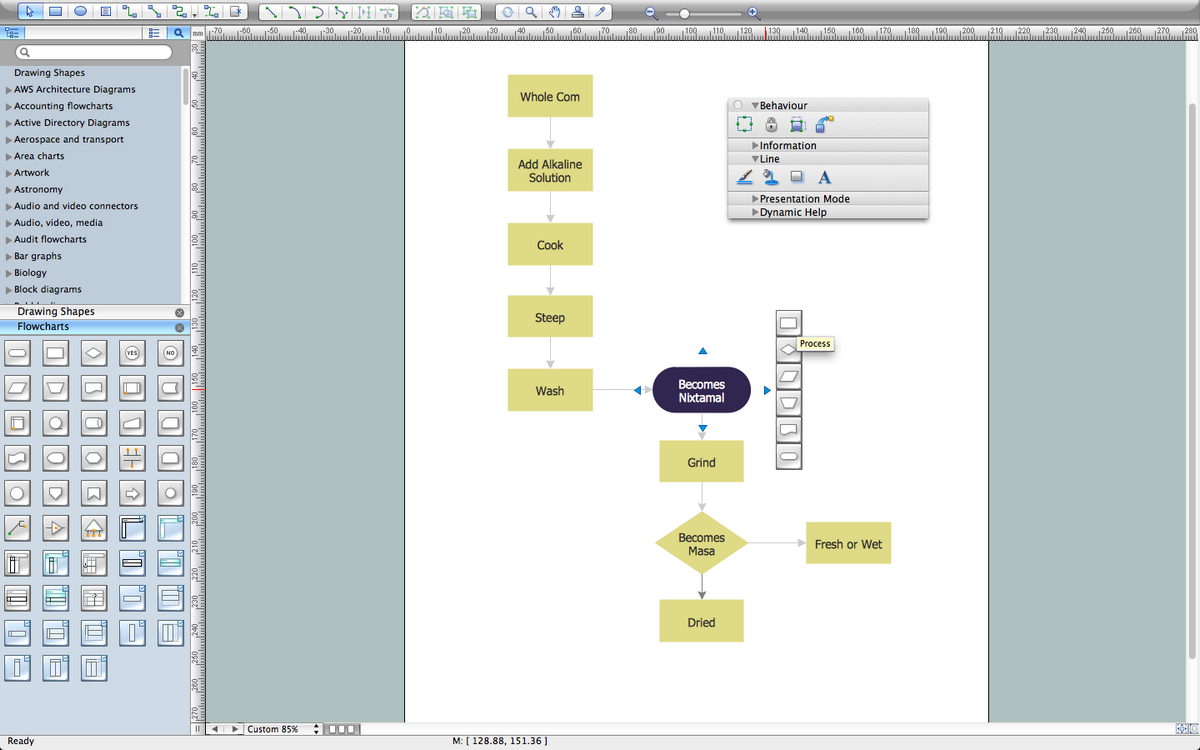The image size is (1200, 750).
Task: Click the zoom in magnifier
Action: [x=754, y=14]
